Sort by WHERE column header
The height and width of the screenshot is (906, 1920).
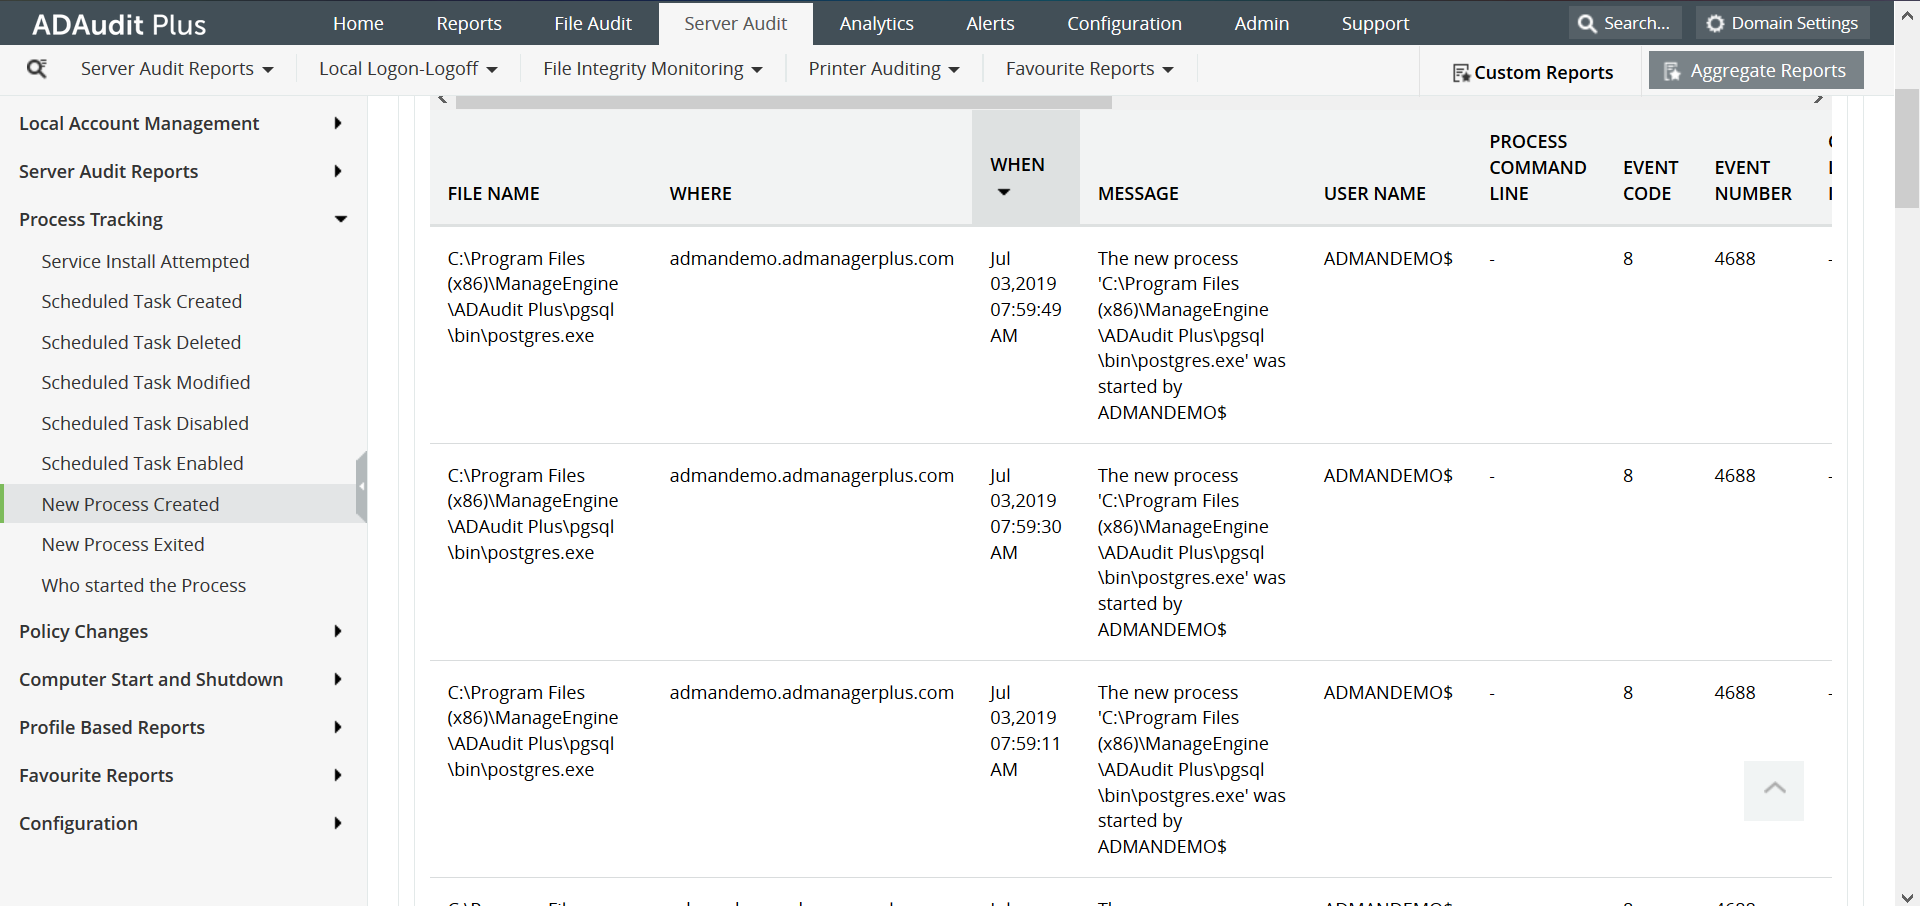coord(700,193)
